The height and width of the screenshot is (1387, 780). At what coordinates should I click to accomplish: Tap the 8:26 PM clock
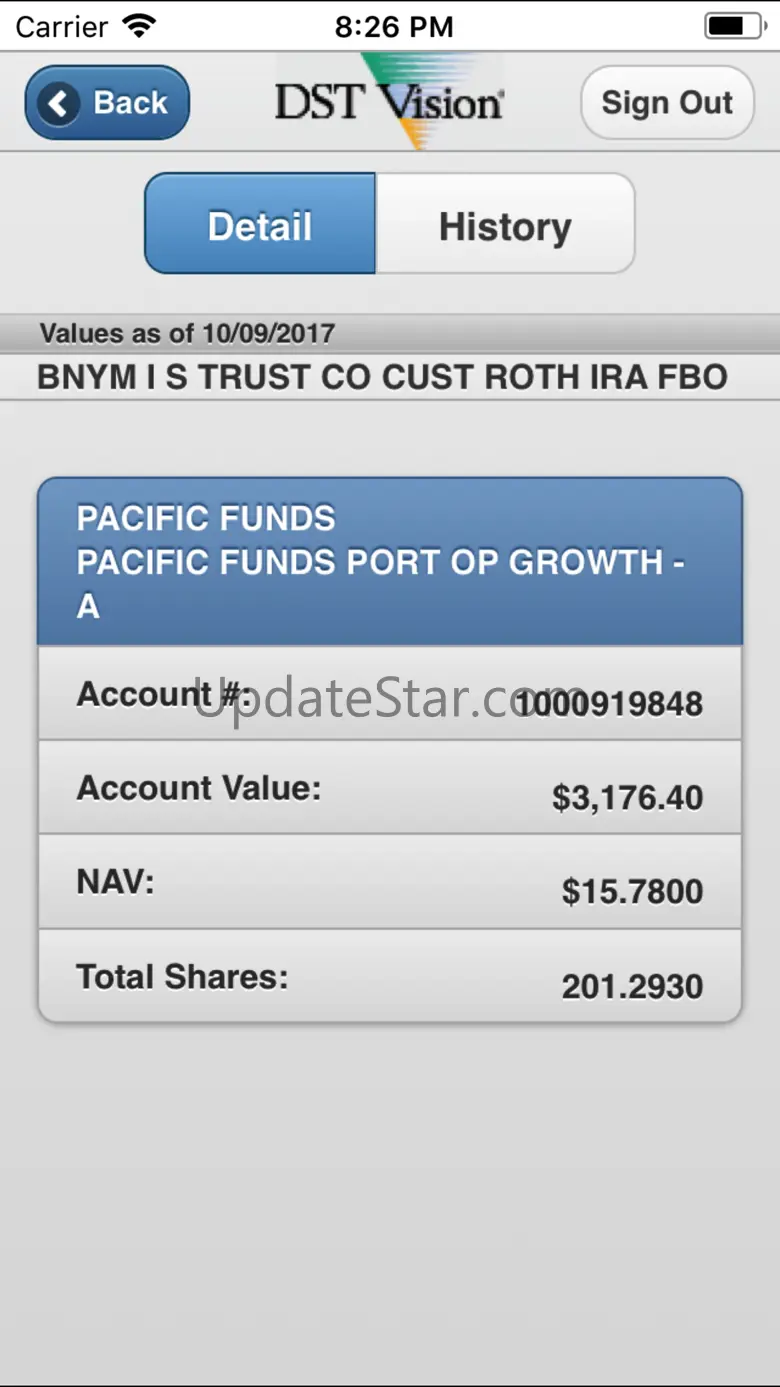[x=394, y=27]
